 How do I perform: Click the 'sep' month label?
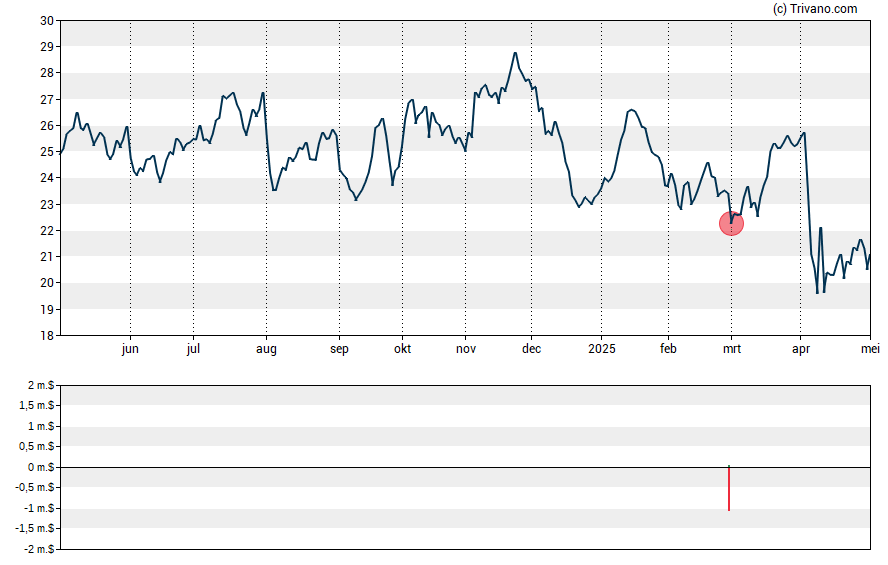(x=339, y=349)
